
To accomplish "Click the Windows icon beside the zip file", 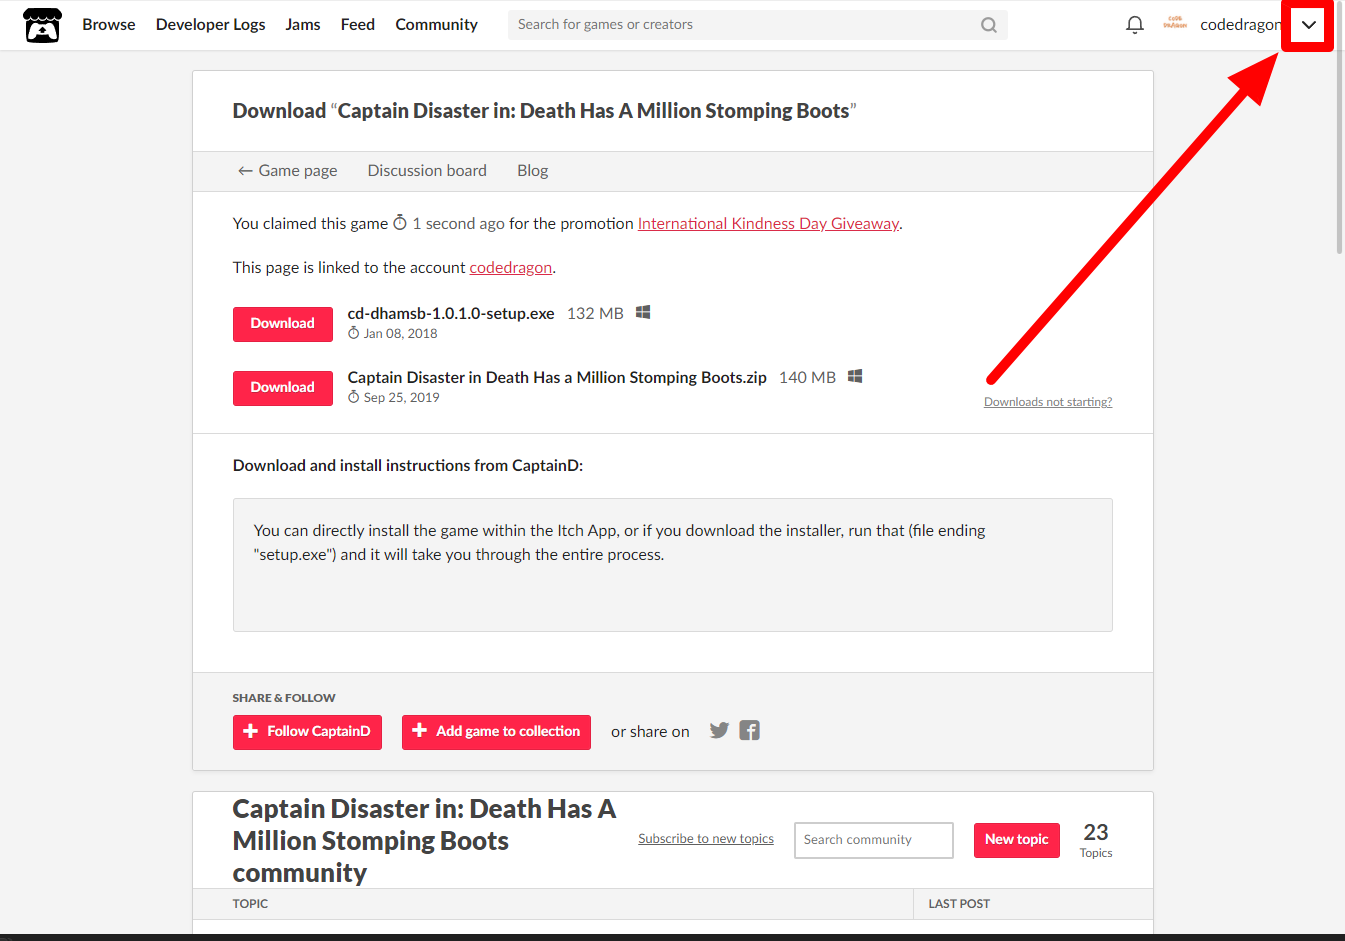I will click(855, 376).
